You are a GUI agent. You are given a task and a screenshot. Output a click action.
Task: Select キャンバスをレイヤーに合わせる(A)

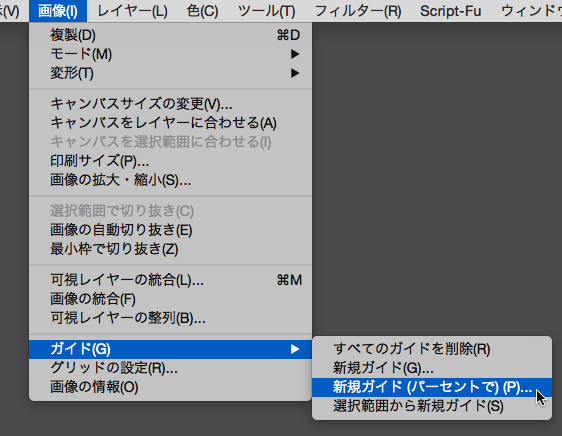170,123
